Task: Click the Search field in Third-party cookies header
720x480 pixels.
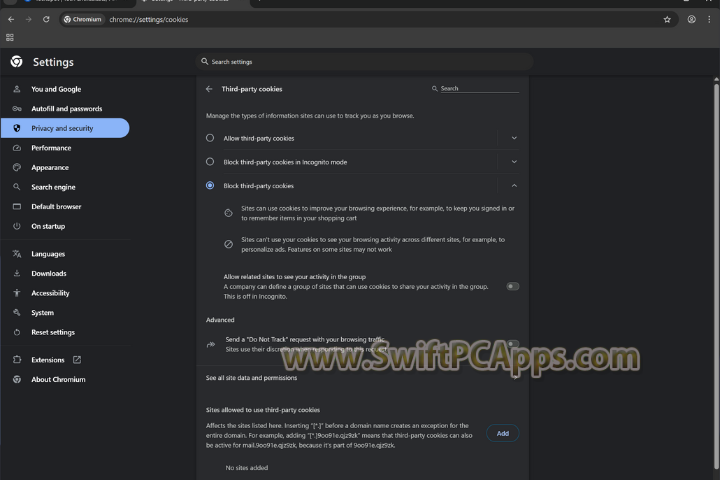Action: (x=479, y=88)
